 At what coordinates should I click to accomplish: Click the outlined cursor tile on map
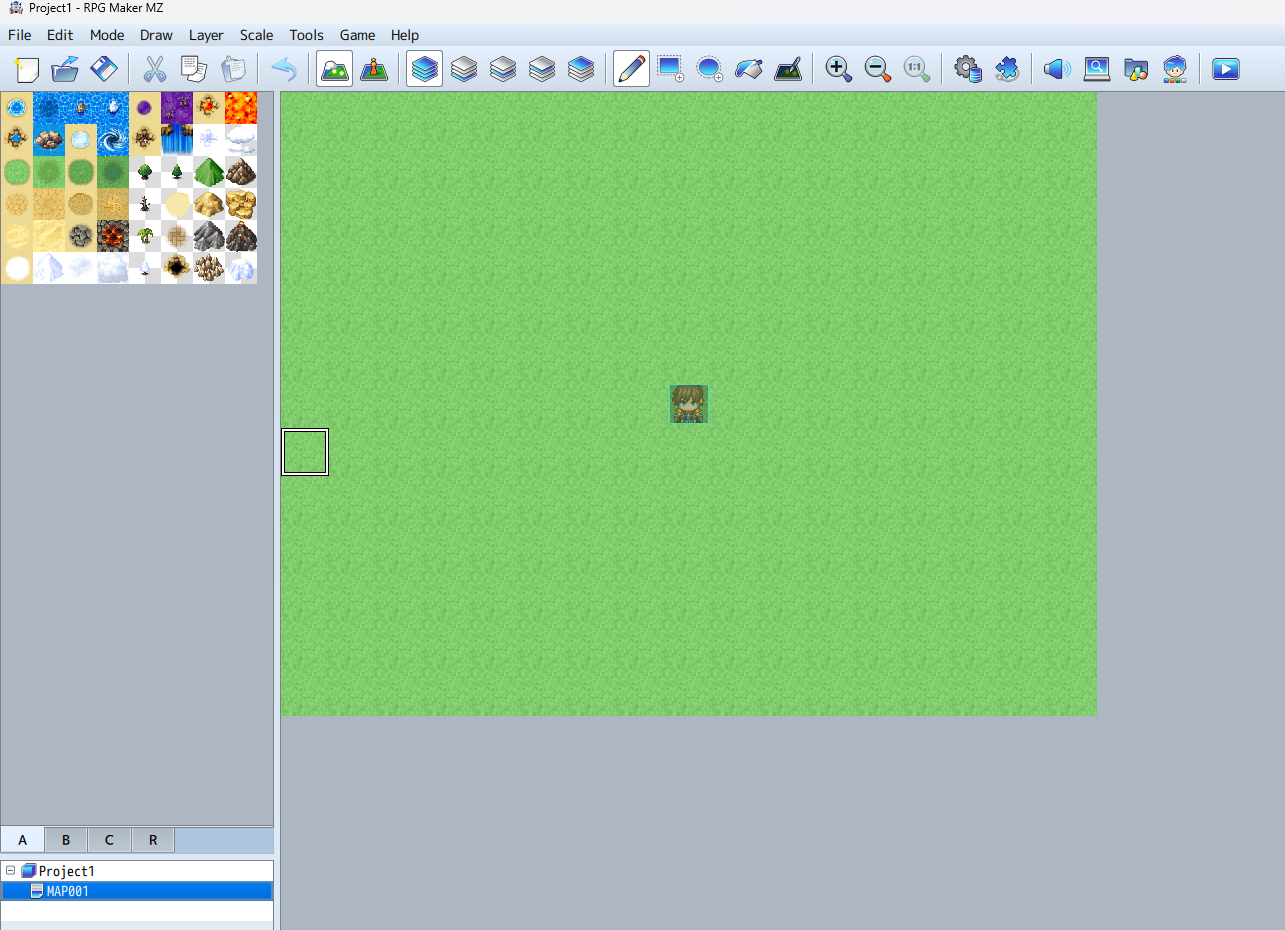point(305,452)
